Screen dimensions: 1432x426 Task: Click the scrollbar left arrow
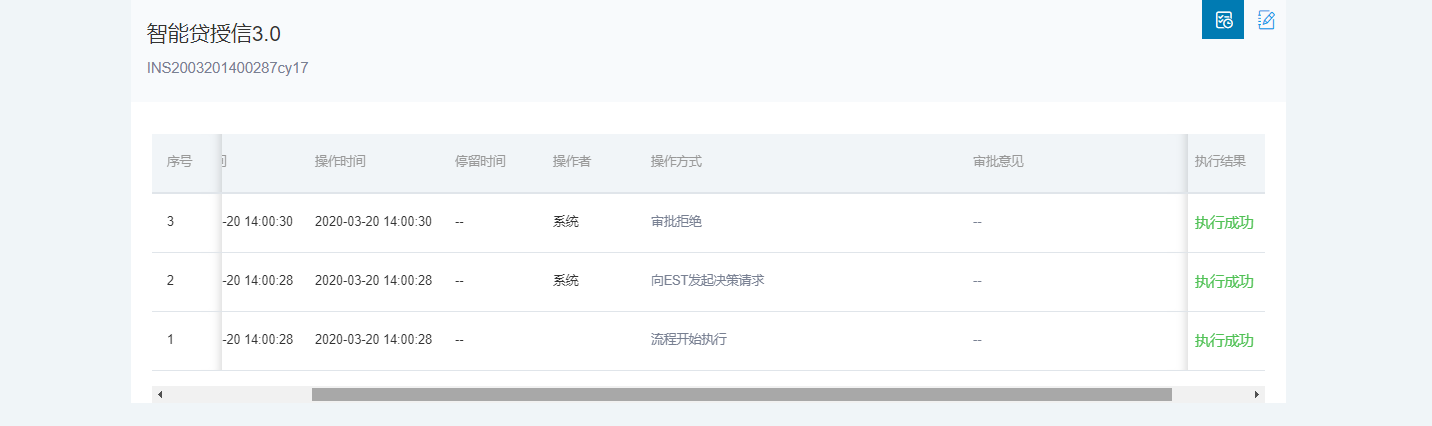click(160, 395)
